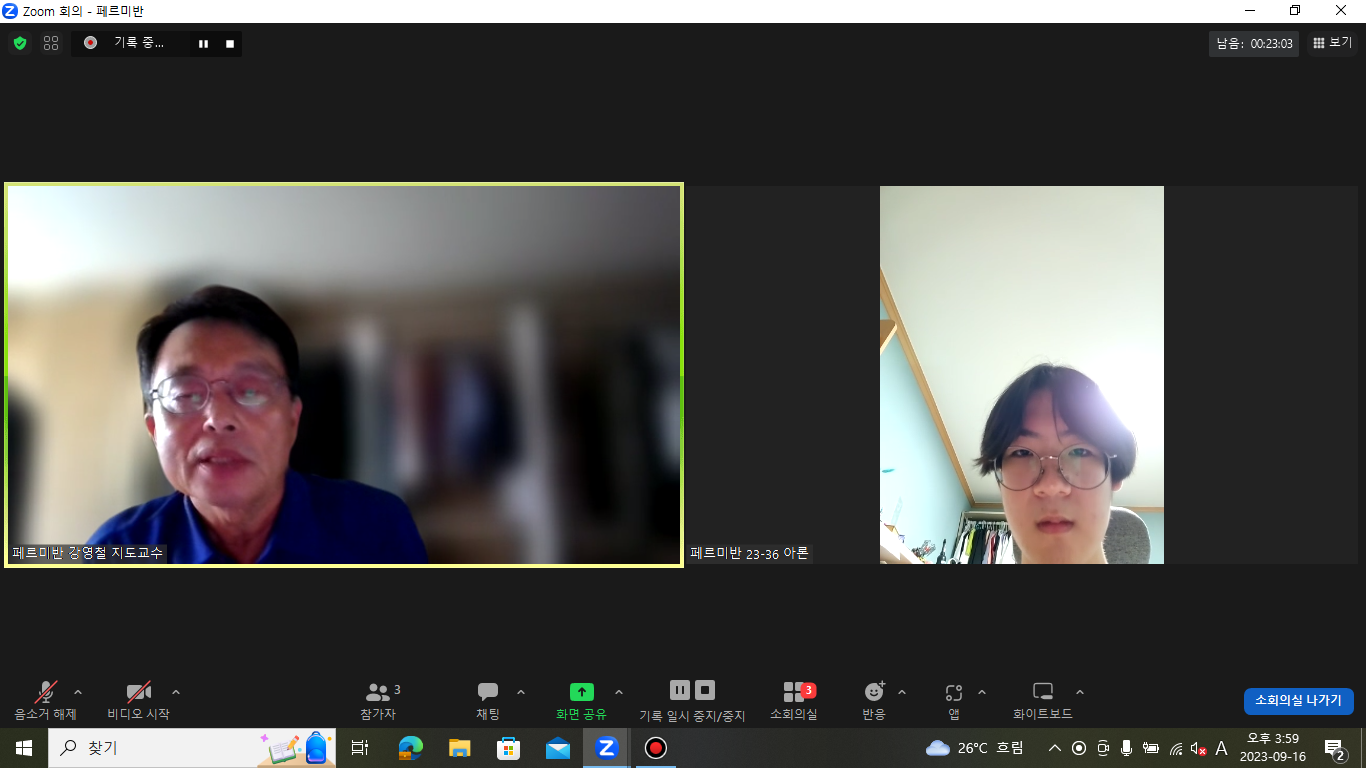
Task: Switch the IME input mode indicator A
Action: pos(1221,748)
